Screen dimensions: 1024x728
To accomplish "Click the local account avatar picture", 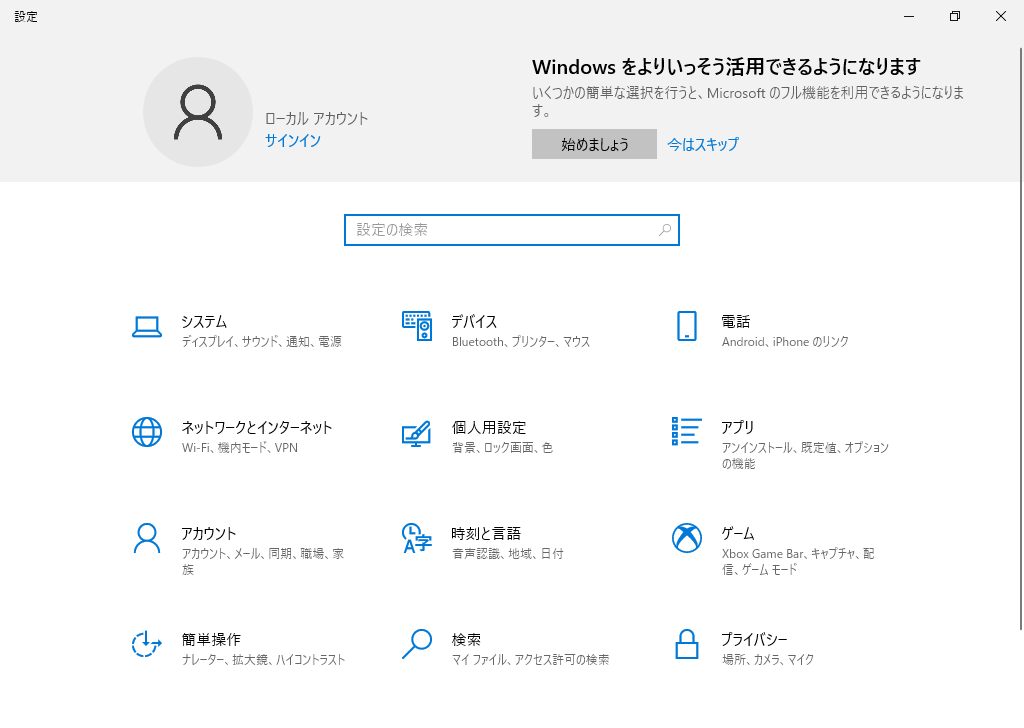I will (198, 112).
